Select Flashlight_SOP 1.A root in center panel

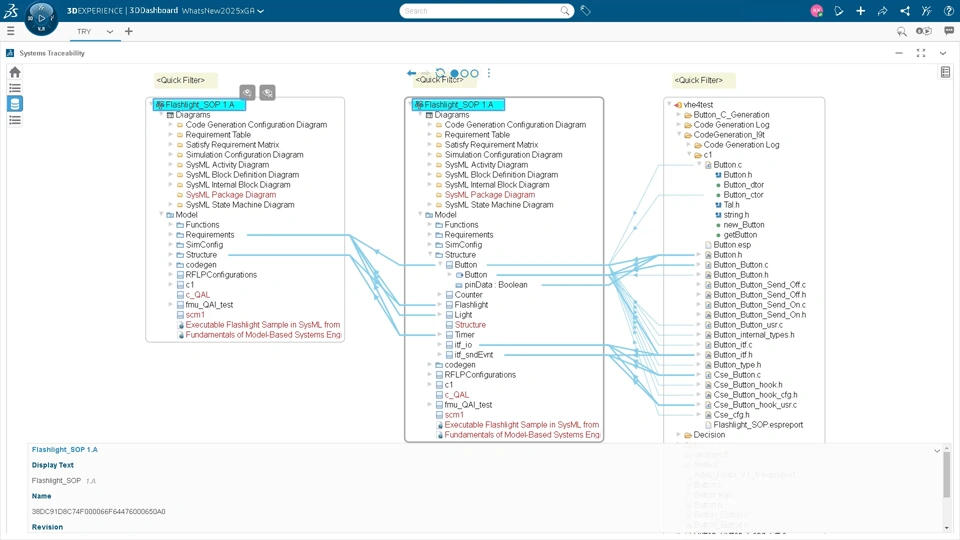click(x=459, y=105)
